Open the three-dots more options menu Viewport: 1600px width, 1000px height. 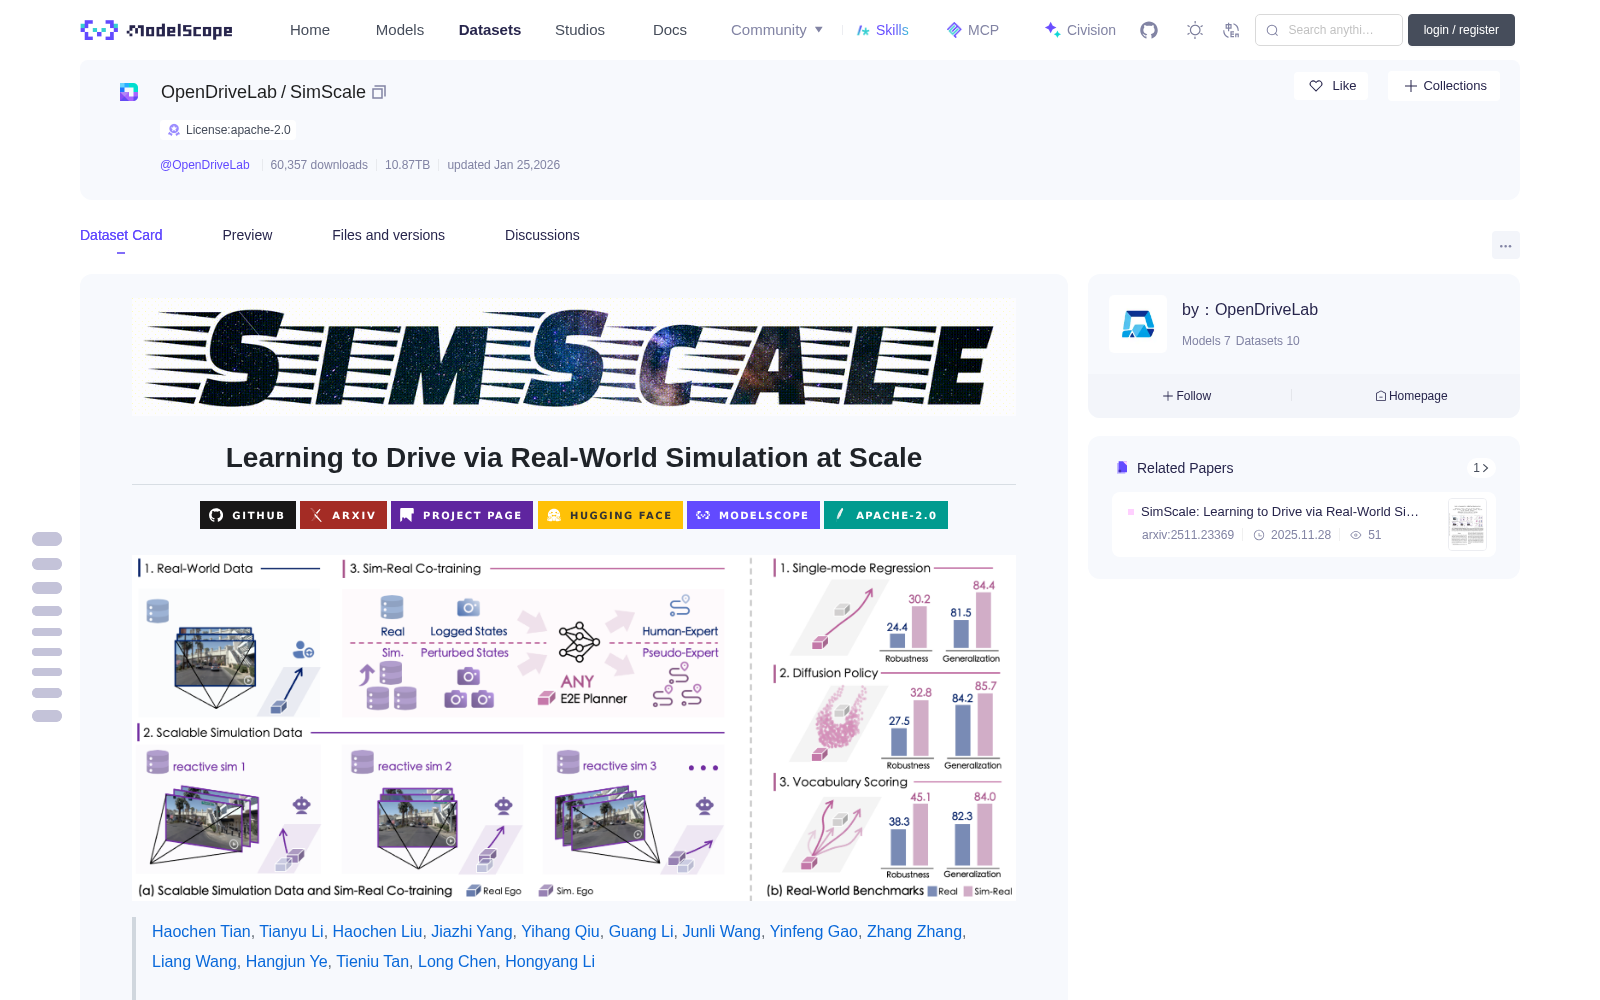point(1505,245)
